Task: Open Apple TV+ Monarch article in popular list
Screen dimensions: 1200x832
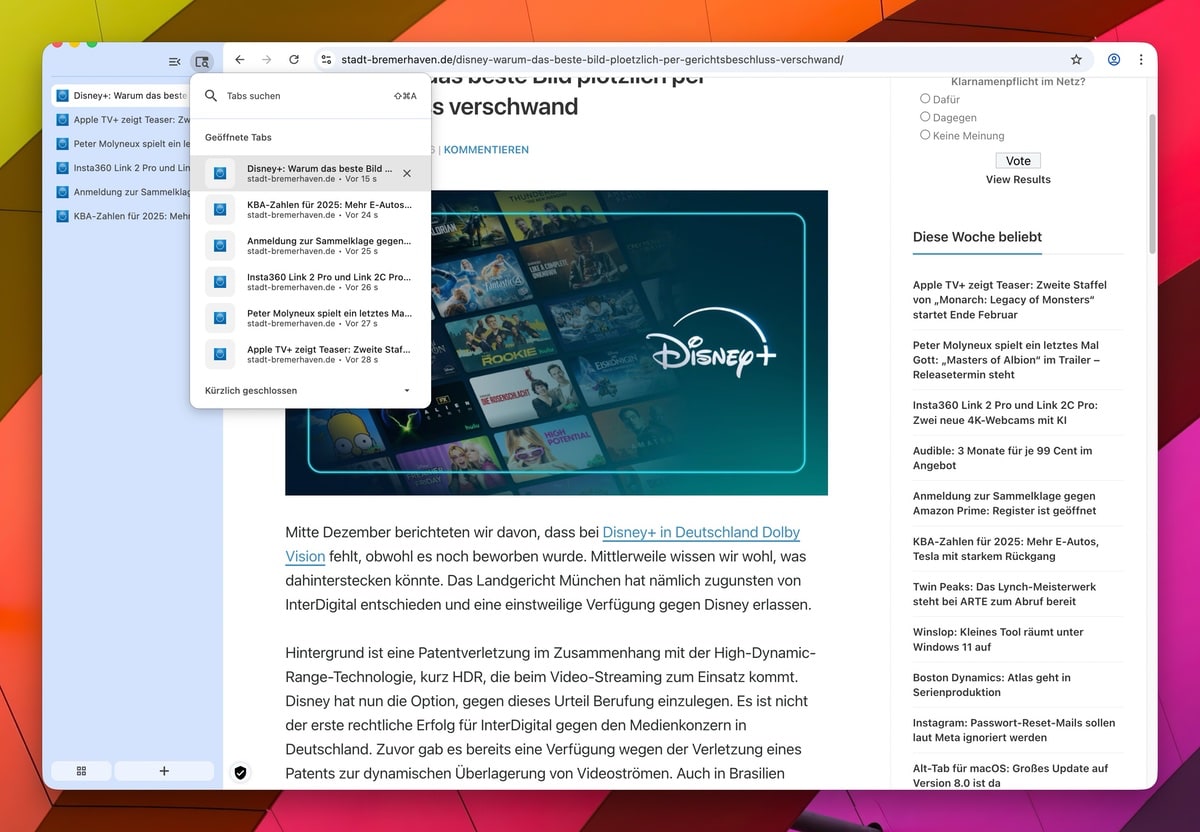Action: (x=1010, y=300)
